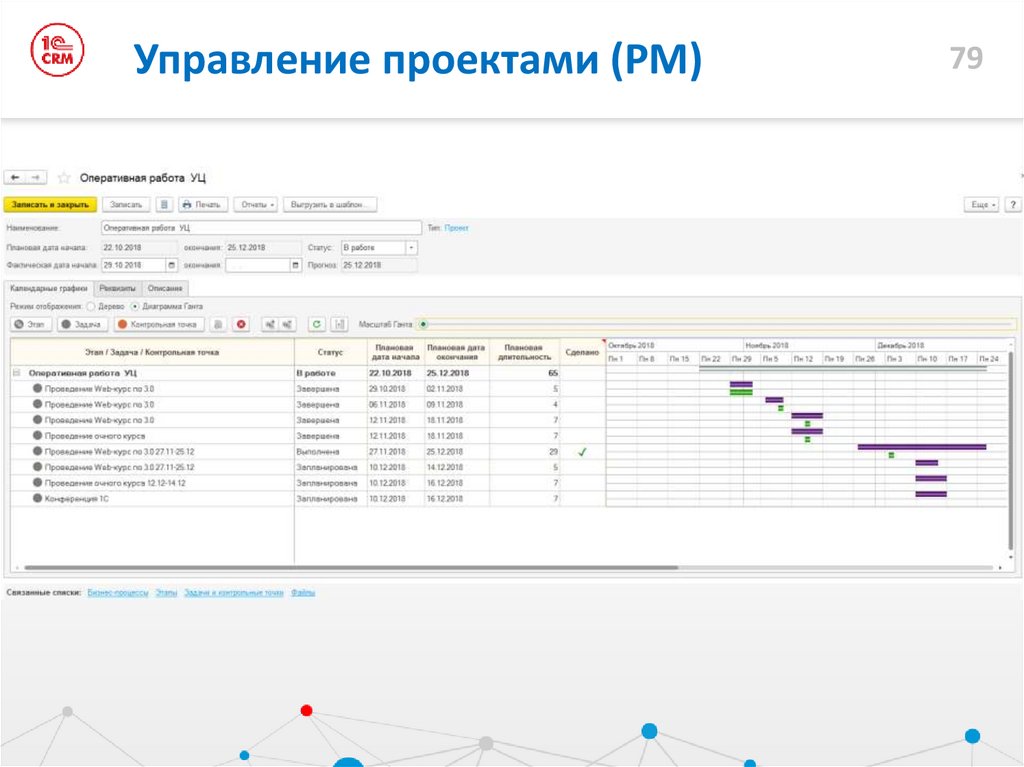
Task: Click task icon of Конференция 1С row
Action: (38, 498)
